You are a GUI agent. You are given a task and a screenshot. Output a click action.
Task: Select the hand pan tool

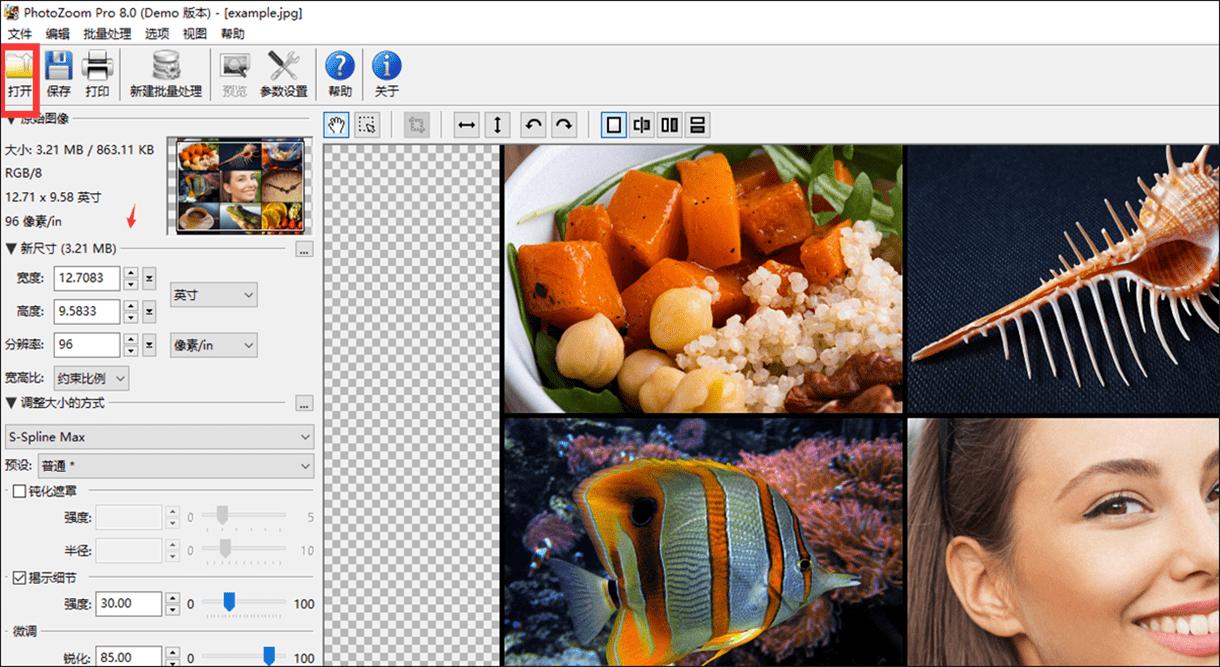pos(338,125)
